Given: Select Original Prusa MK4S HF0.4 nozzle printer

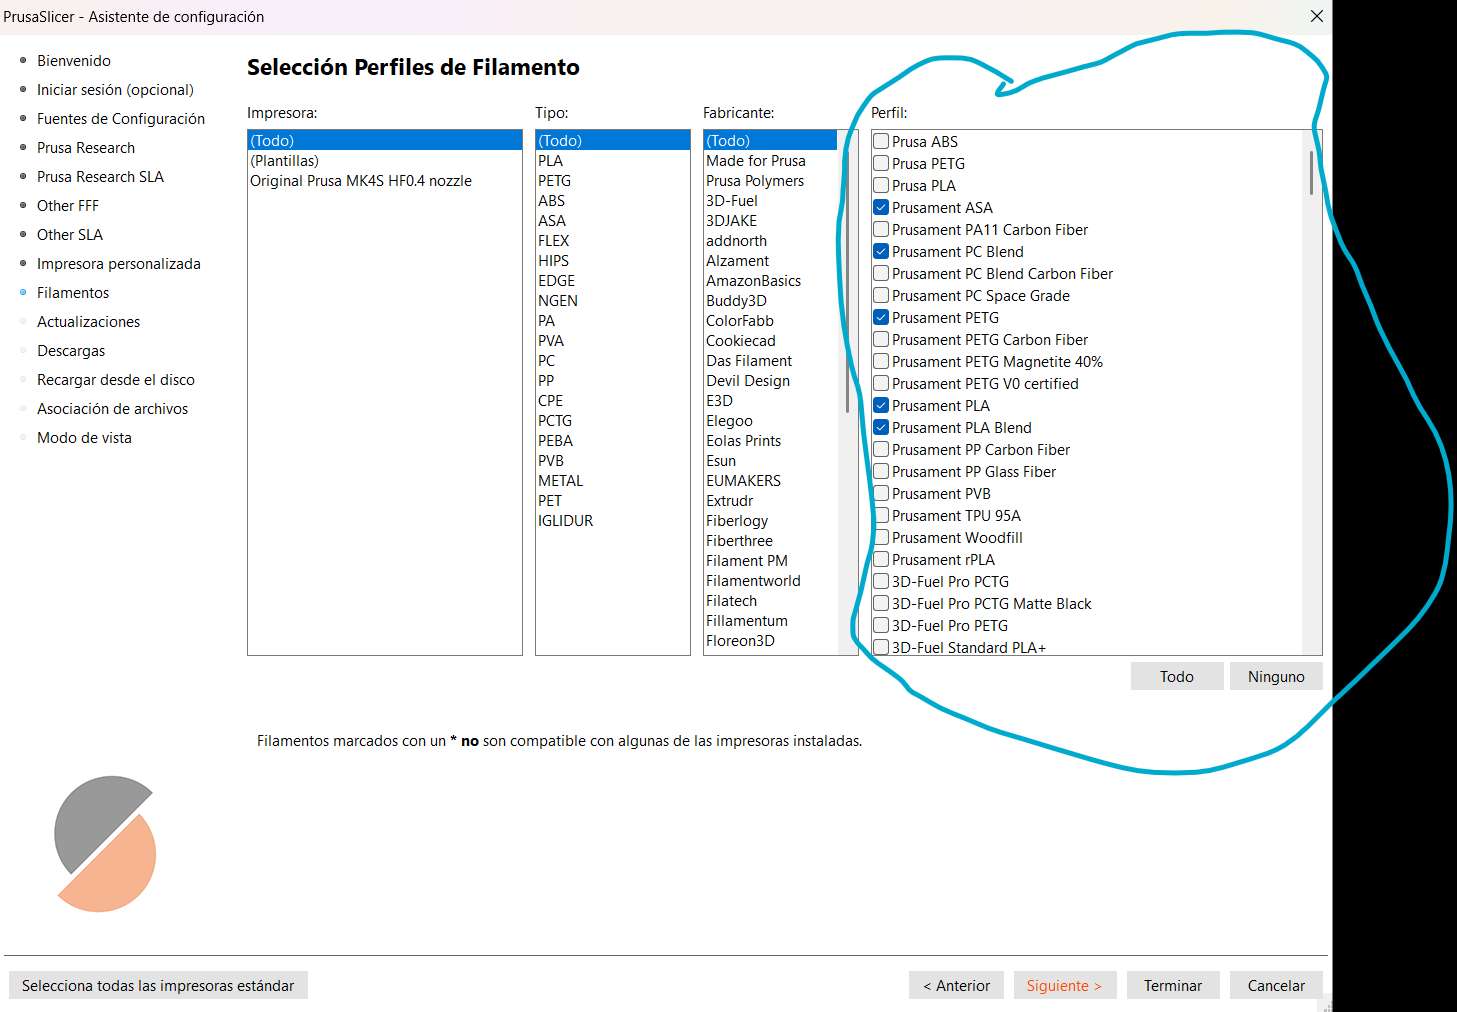Looking at the screenshot, I should 385,181.
